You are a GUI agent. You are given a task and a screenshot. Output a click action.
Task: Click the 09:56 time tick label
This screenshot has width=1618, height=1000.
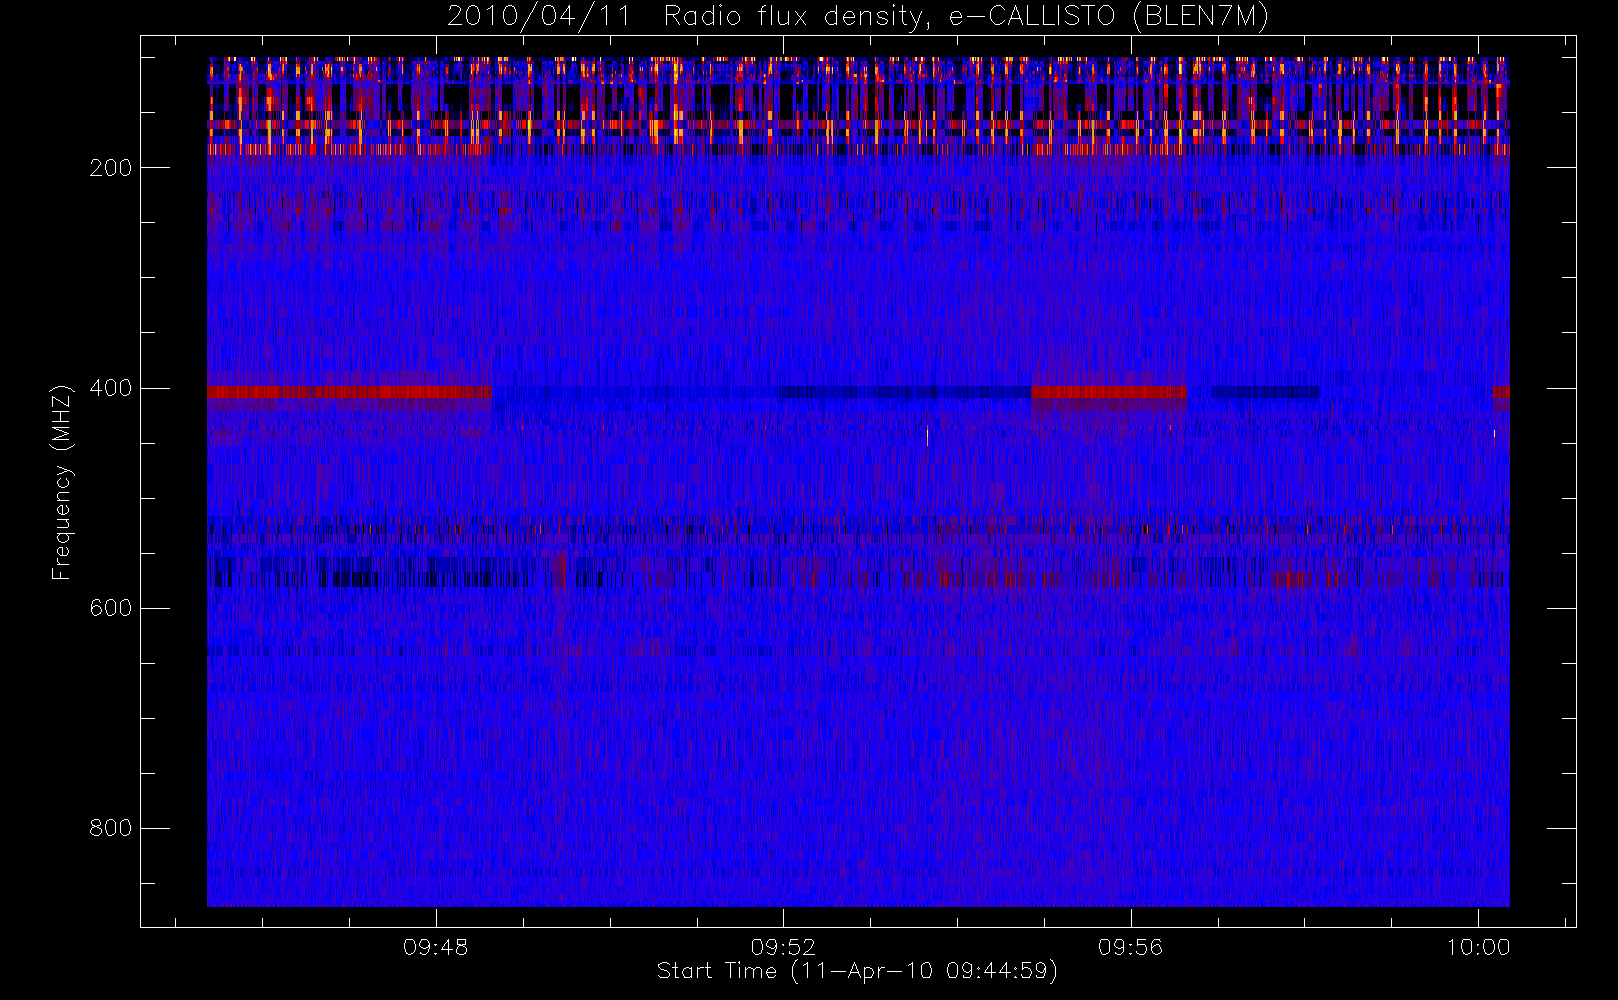1130,947
